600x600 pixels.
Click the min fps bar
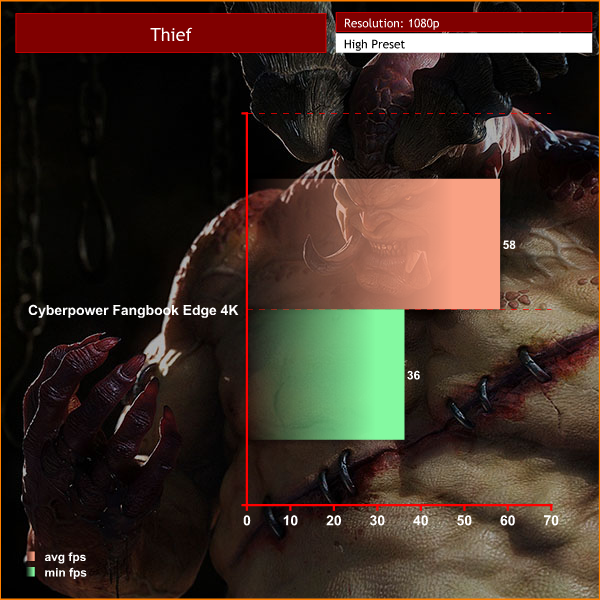pyautogui.click(x=326, y=375)
